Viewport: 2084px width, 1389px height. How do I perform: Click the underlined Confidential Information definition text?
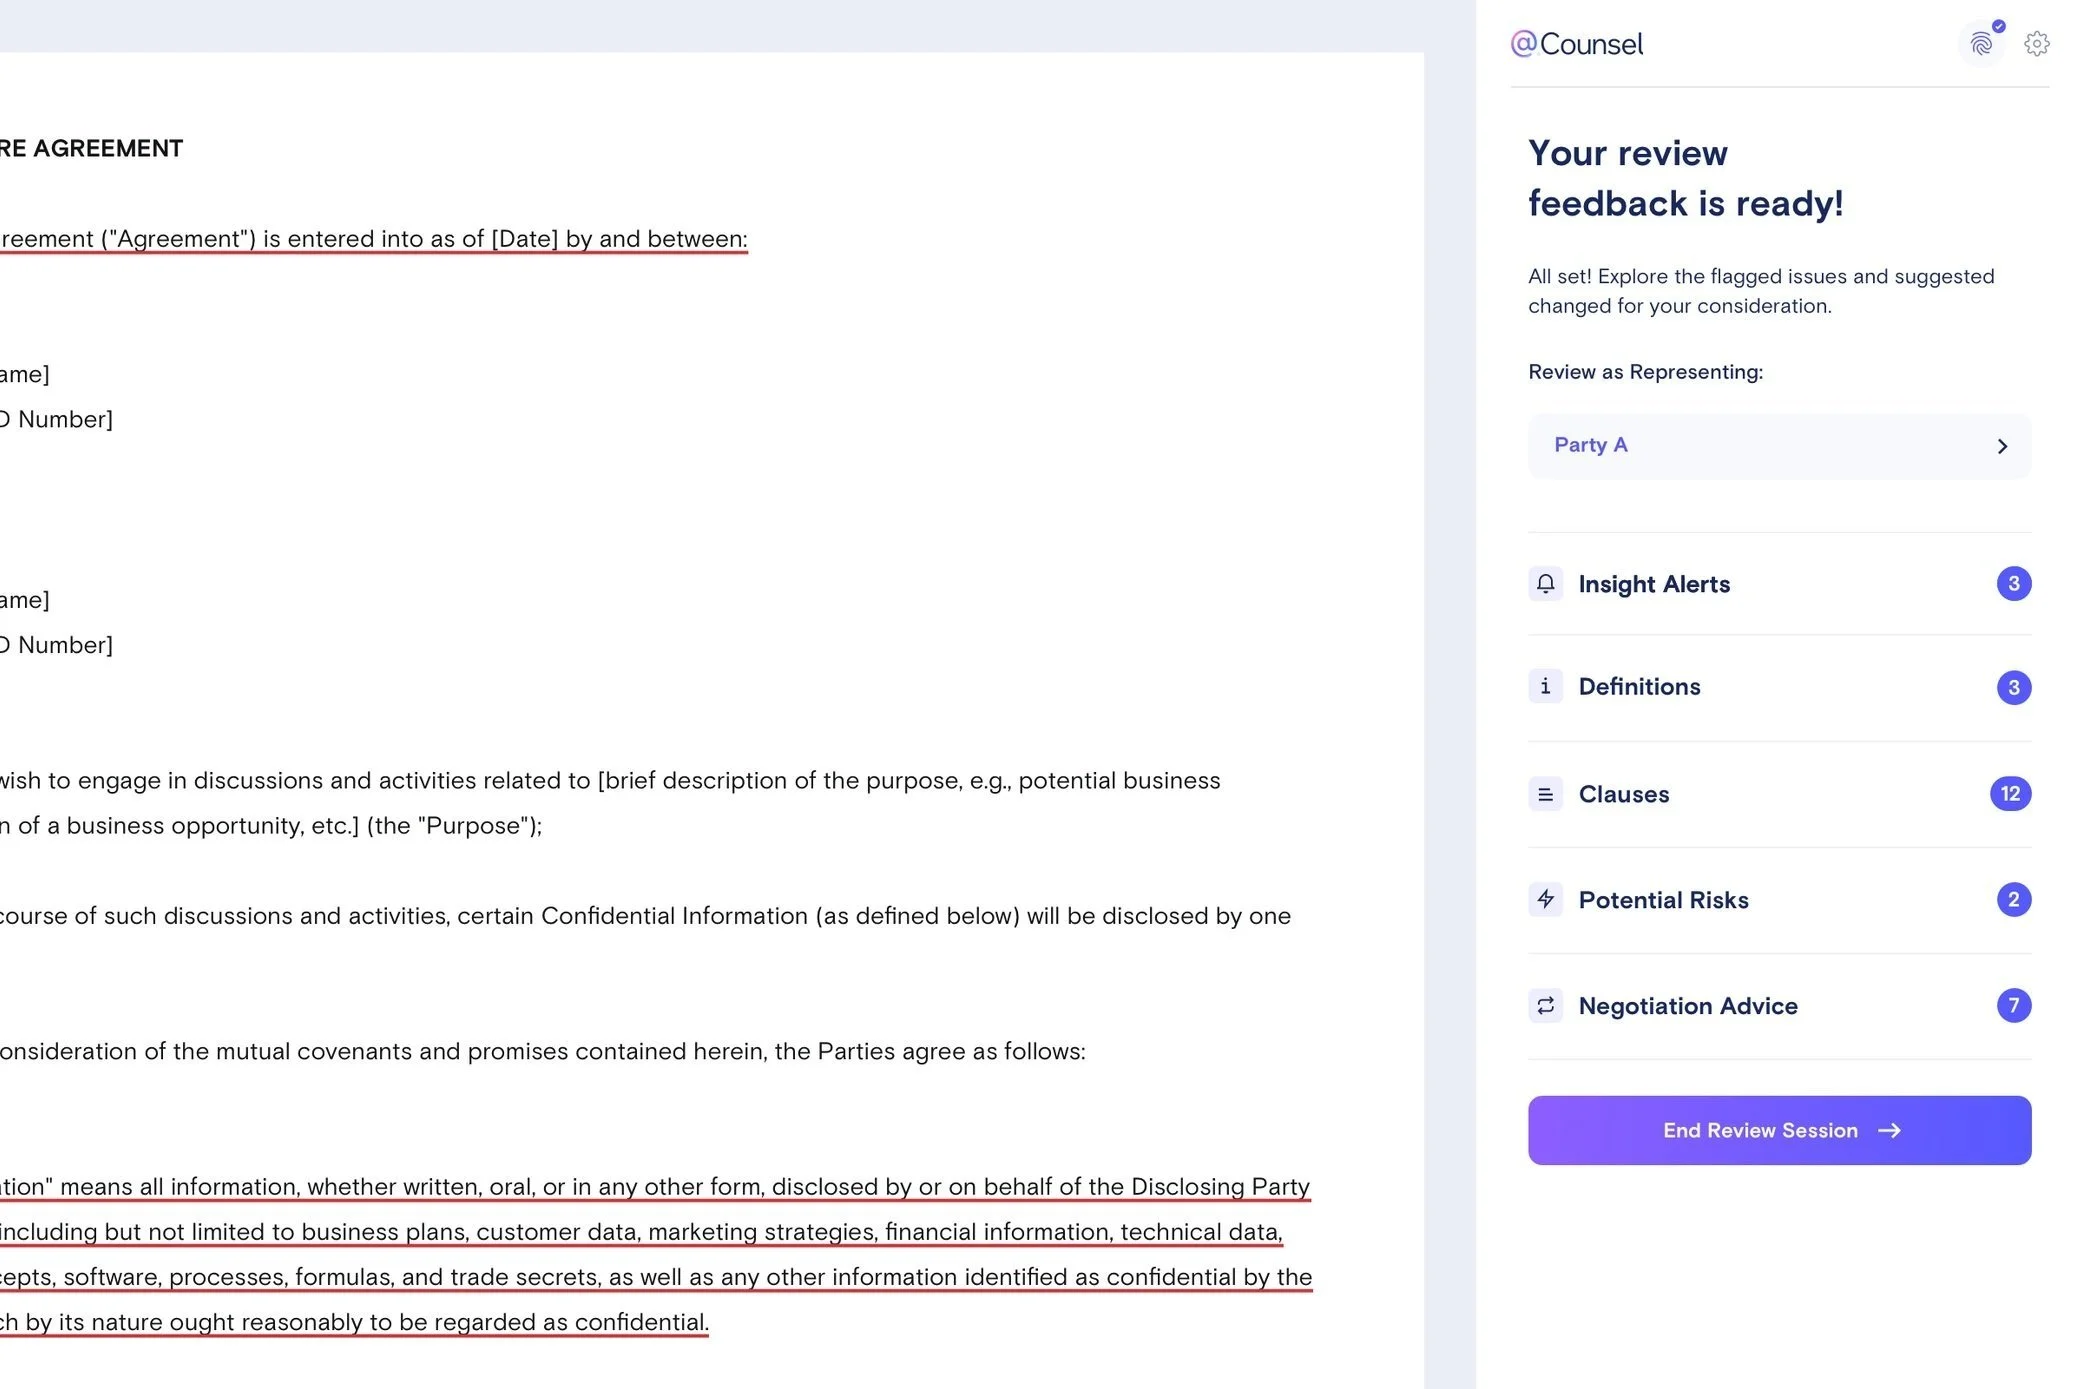coord(640,1232)
